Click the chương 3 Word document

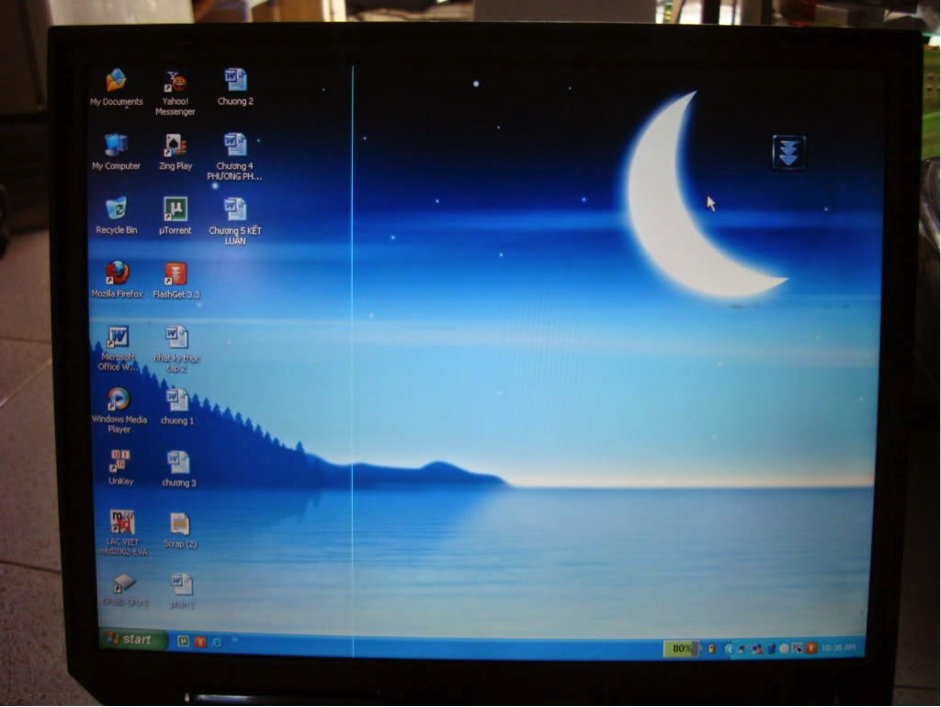coord(178,462)
